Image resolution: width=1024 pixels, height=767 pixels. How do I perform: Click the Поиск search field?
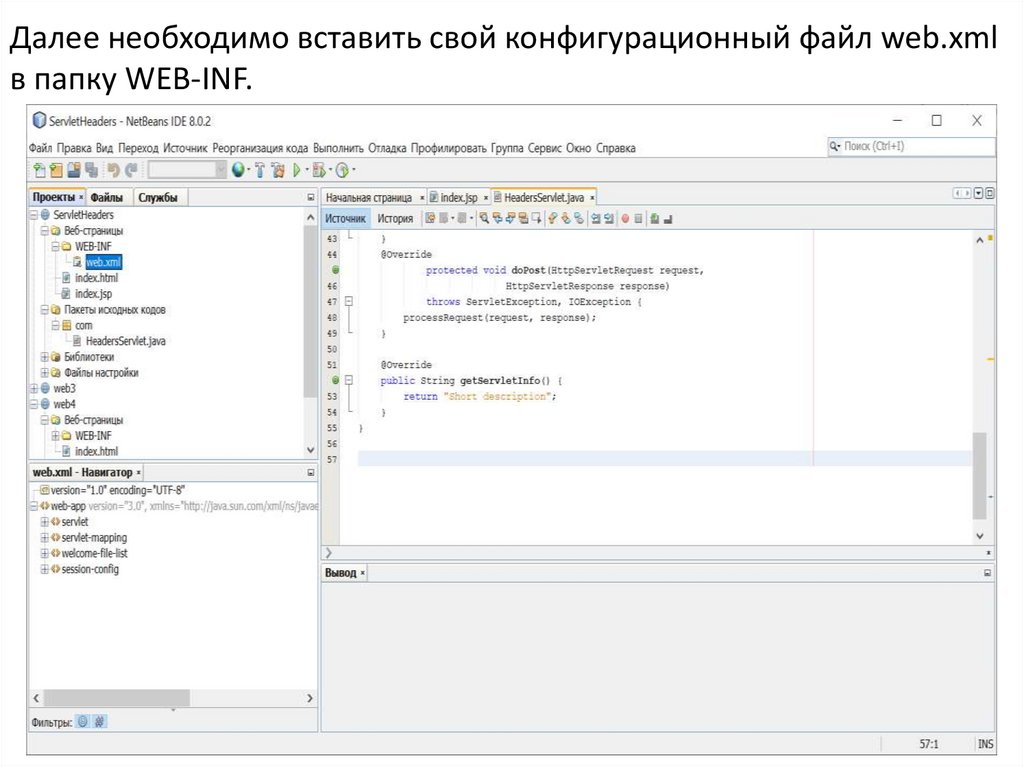click(x=912, y=147)
